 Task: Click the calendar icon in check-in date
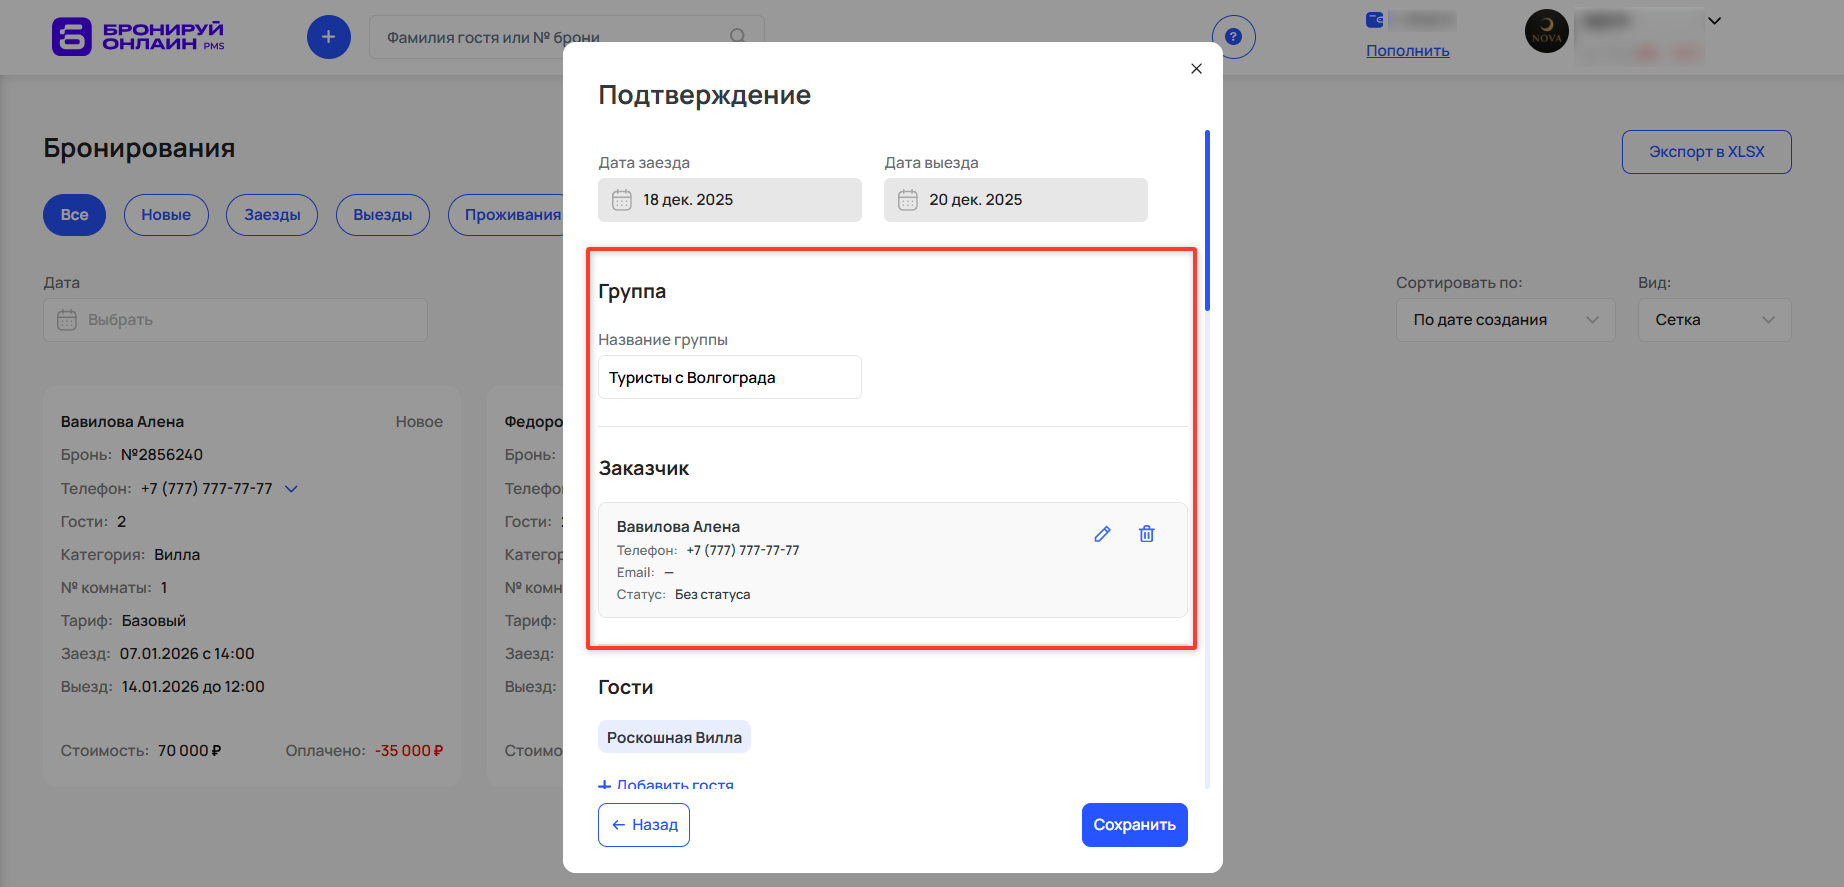(x=622, y=200)
